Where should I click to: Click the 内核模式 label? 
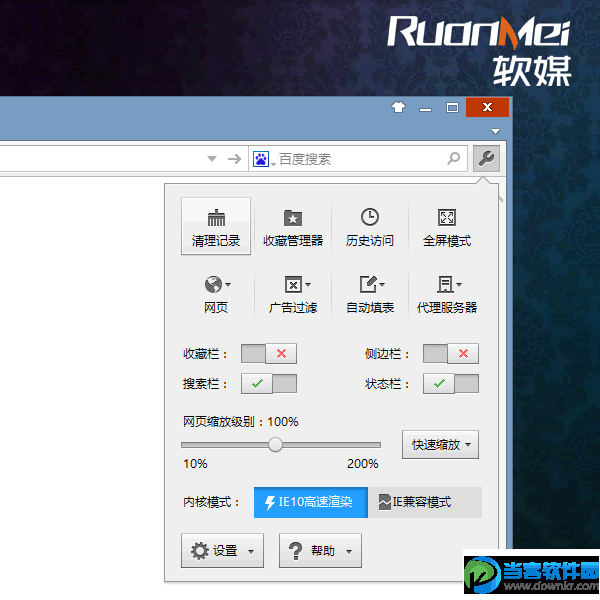(x=211, y=502)
